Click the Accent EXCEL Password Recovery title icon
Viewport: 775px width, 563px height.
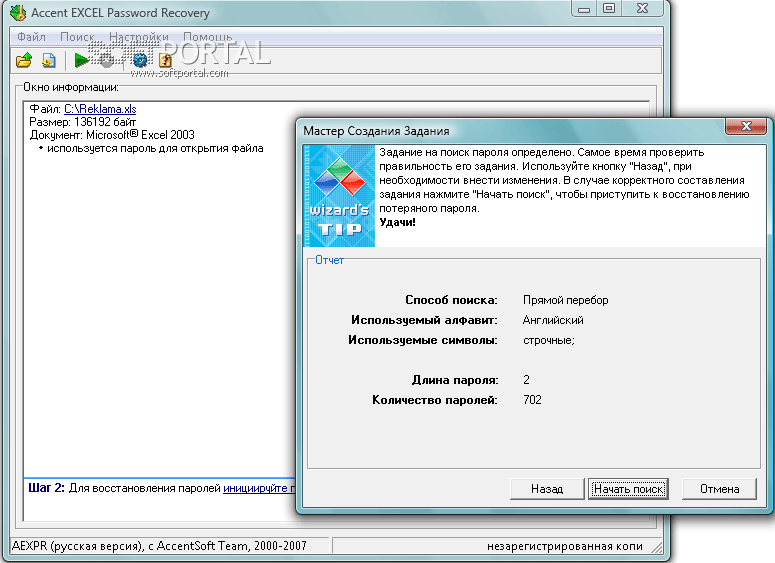pos(18,13)
